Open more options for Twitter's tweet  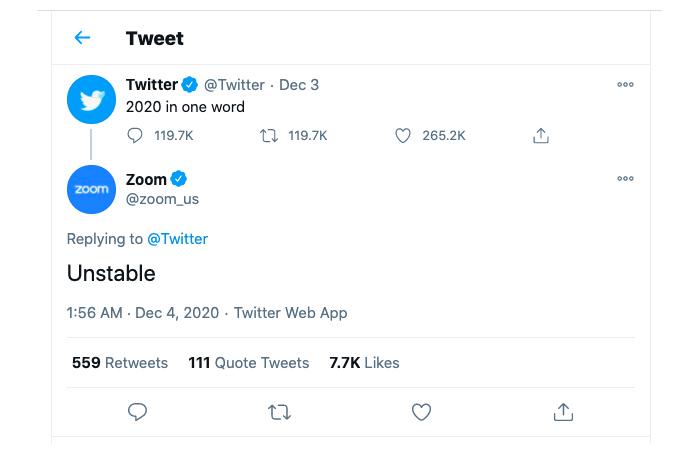tap(625, 84)
